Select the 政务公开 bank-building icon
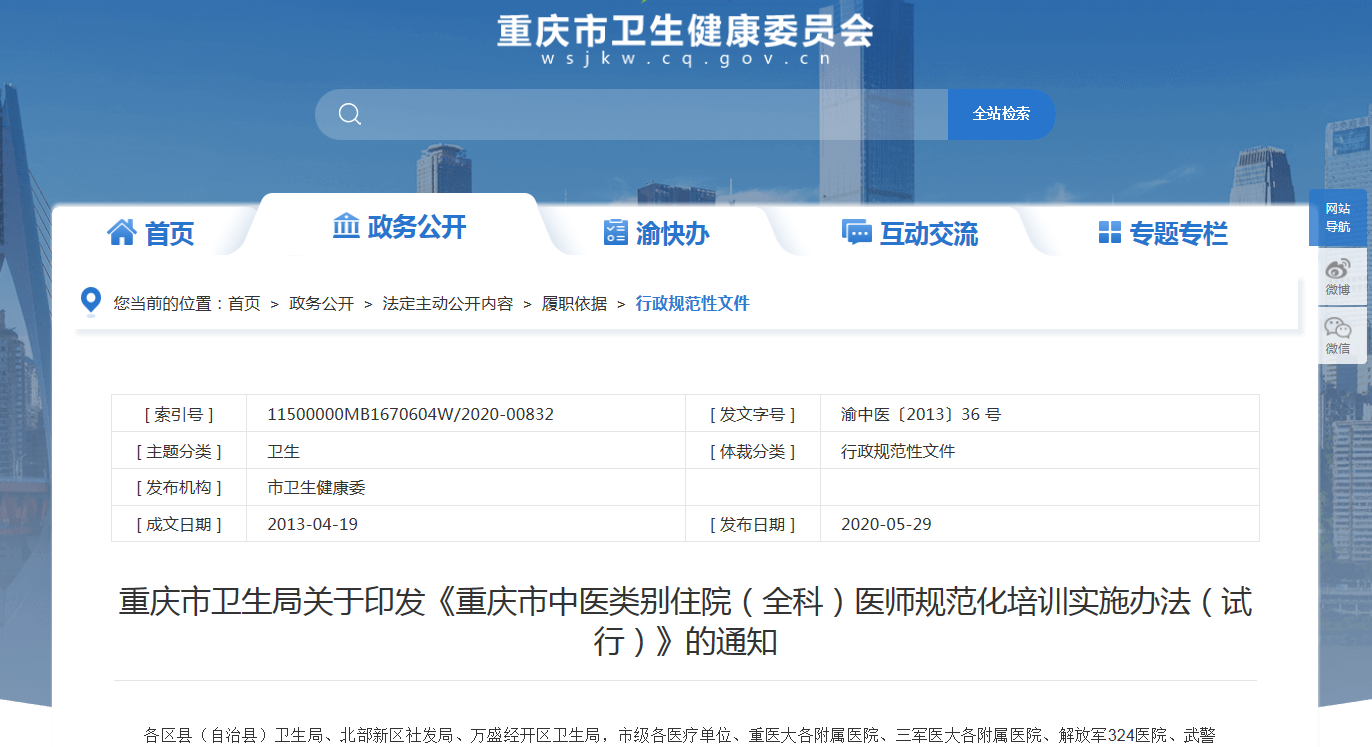Screen dimensions: 1372x747 click(x=345, y=227)
